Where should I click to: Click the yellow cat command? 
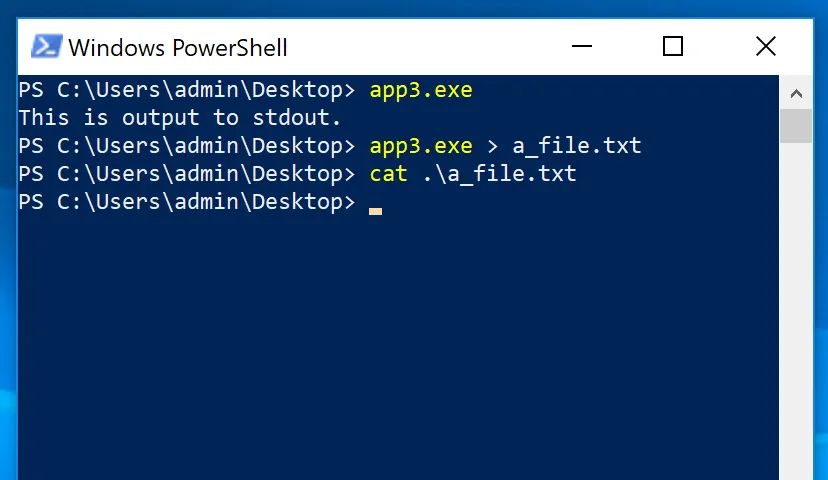pyautogui.click(x=389, y=174)
